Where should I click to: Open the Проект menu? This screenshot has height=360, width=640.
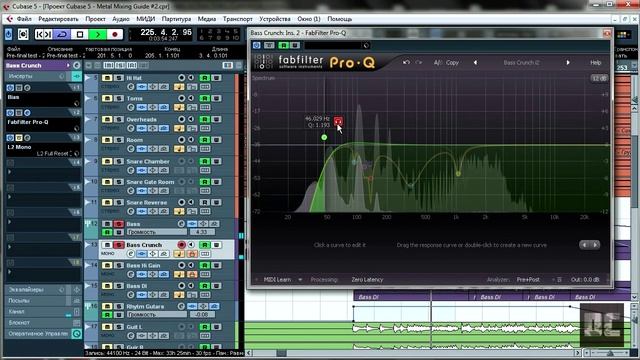click(x=95, y=19)
